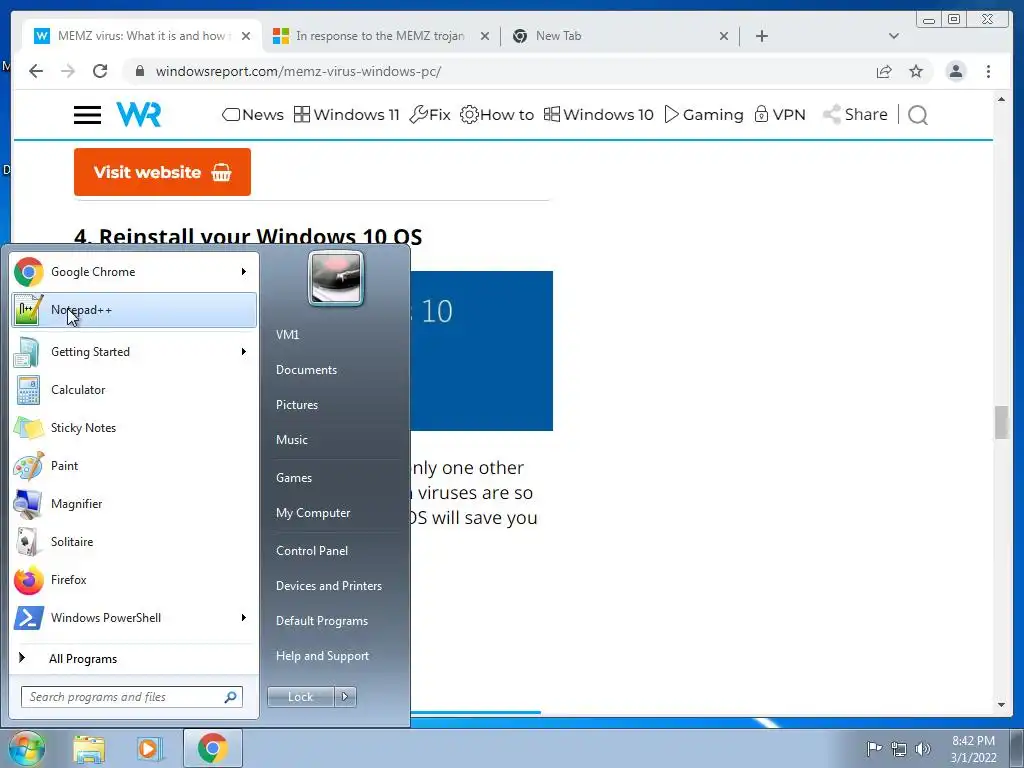Open Windows PowerShell entry

pos(134,618)
